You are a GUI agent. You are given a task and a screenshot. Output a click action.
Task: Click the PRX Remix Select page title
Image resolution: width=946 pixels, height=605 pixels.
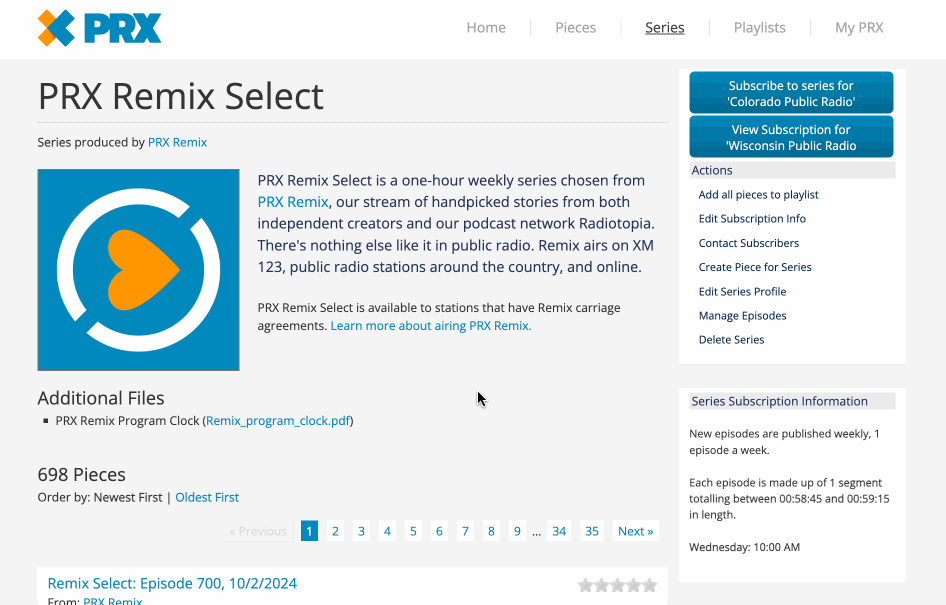180,96
